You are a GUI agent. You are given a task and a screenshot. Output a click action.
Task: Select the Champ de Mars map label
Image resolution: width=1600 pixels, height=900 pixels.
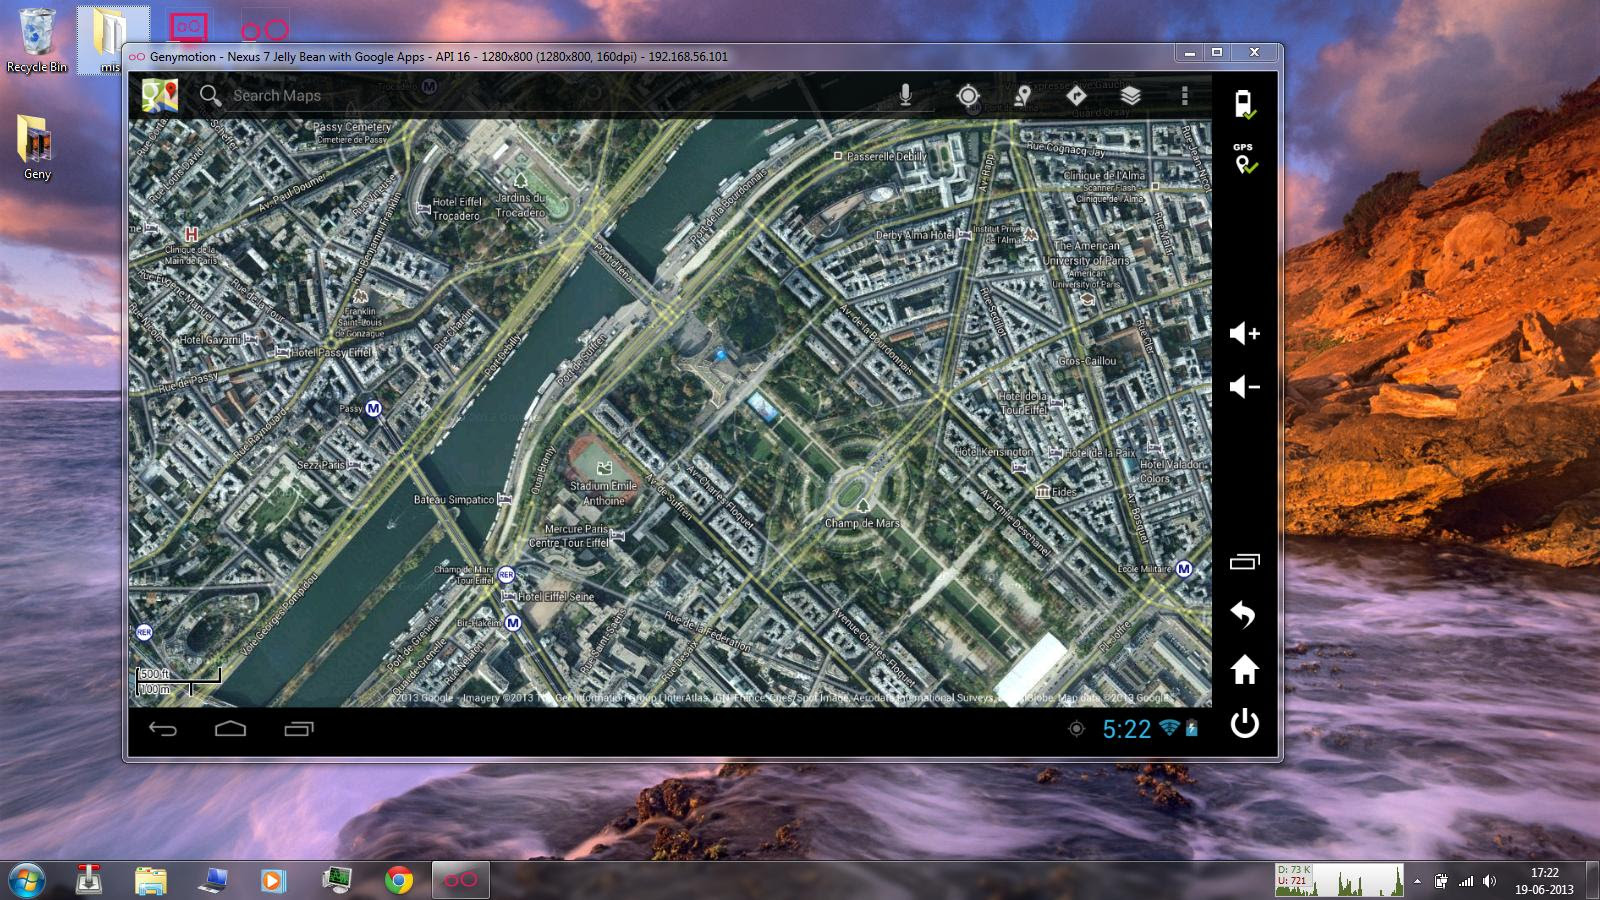pos(862,523)
